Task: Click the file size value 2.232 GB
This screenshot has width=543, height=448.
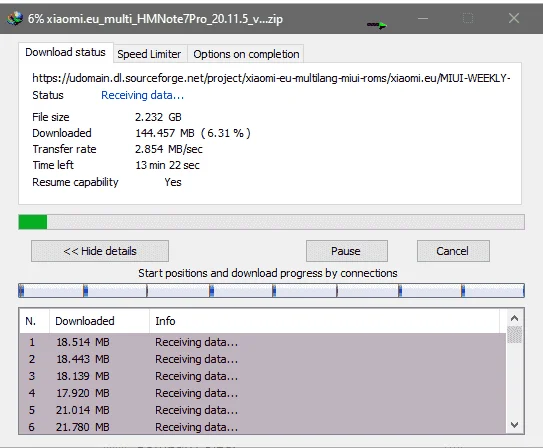Action: pos(158,117)
